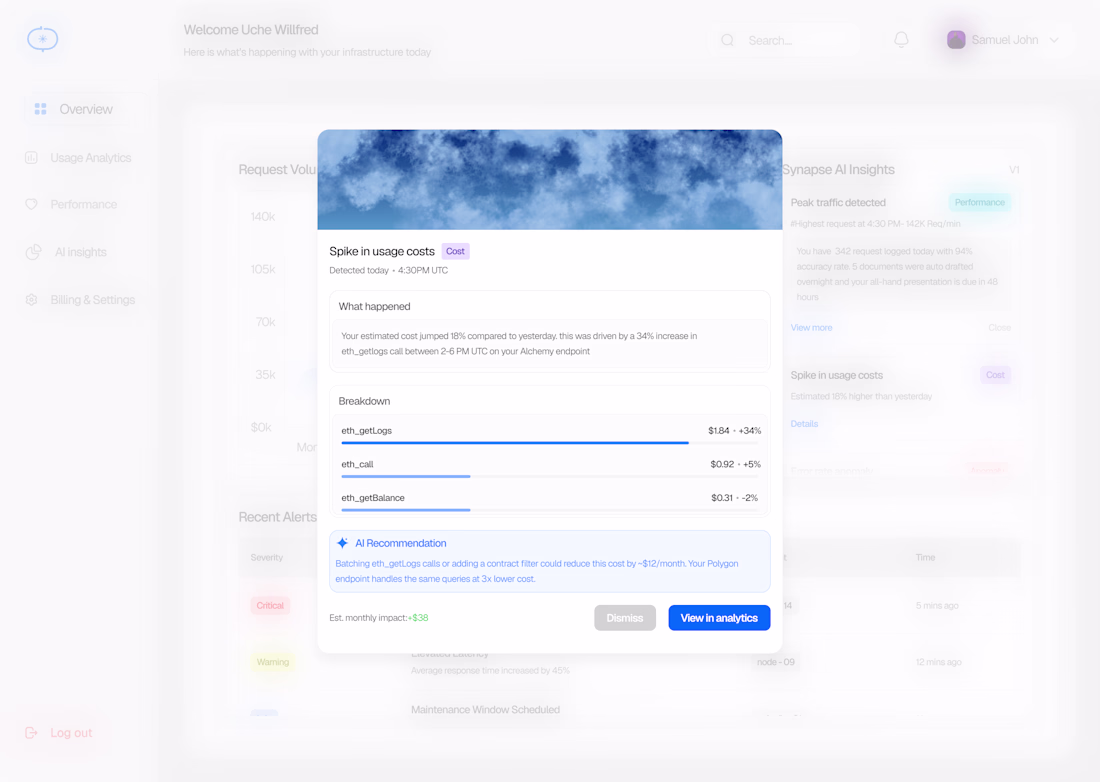Viewport: 1100px width, 782px height.
Task: Click the "Severity" column header
Action: (267, 558)
